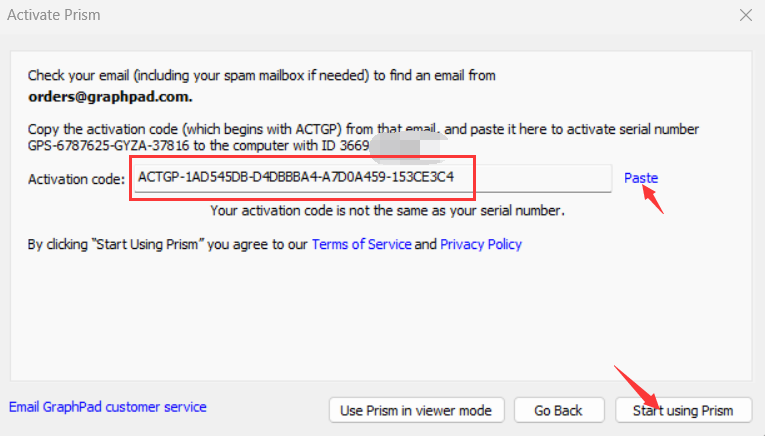Screen dimensions: 765x436
Task: Click the "Check your email" instruction line
Action: coord(262,75)
